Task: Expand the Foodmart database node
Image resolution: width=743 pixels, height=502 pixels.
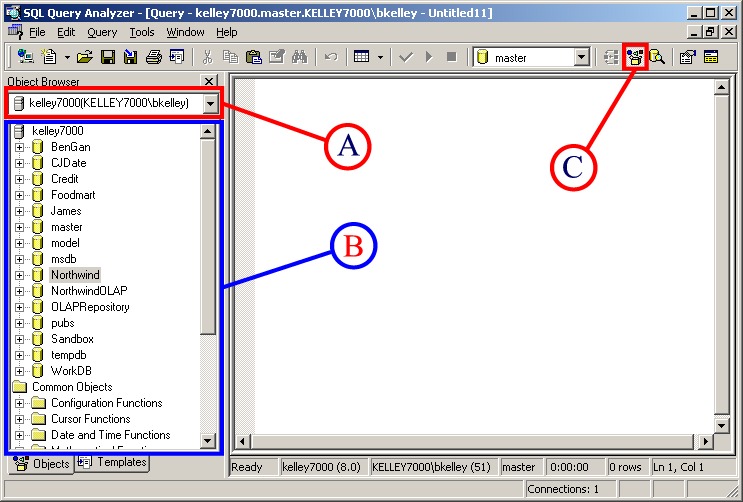Action: pyautogui.click(x=19, y=195)
